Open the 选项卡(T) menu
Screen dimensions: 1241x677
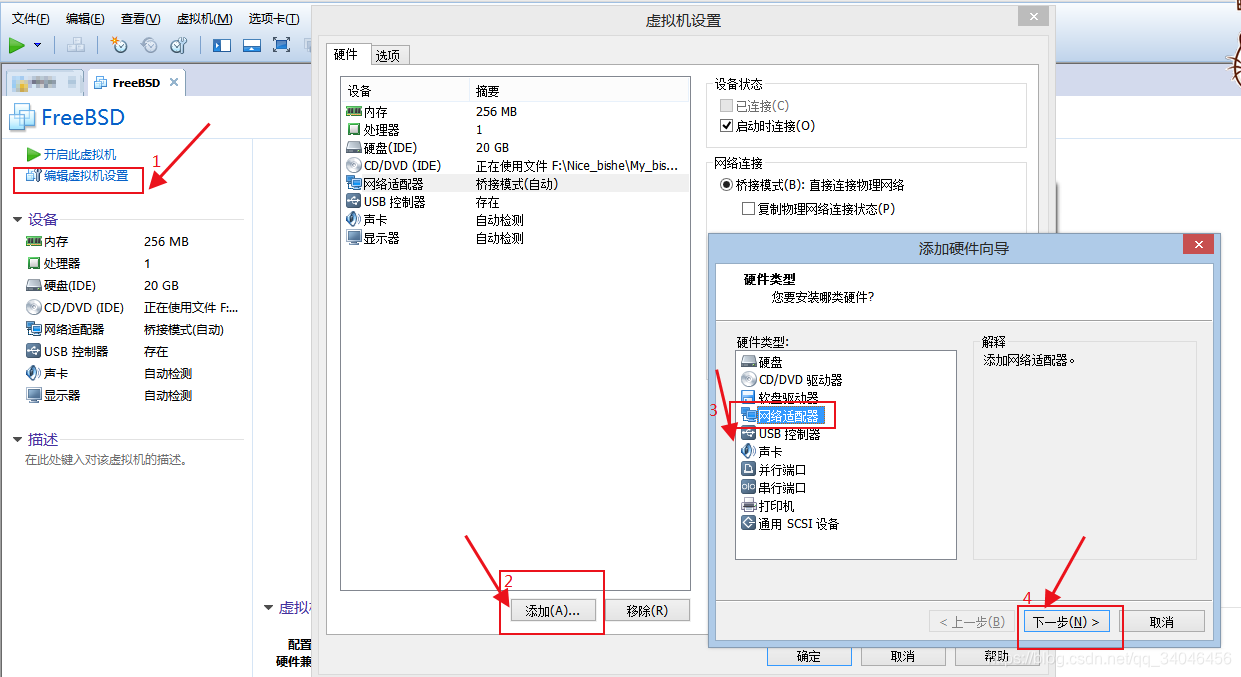click(274, 19)
